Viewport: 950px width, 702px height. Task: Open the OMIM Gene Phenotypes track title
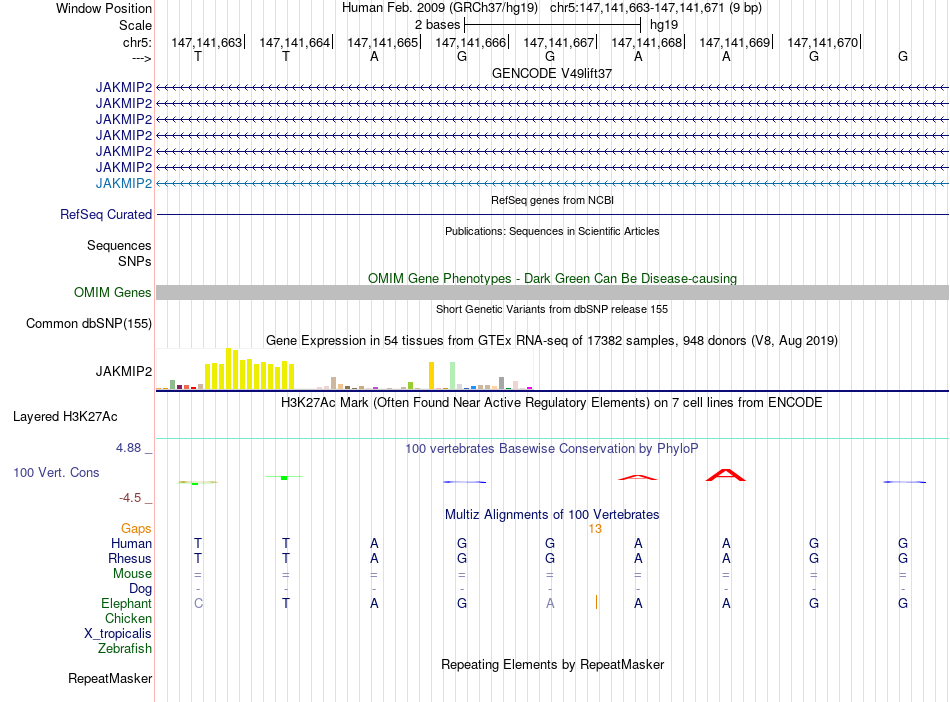[552, 279]
